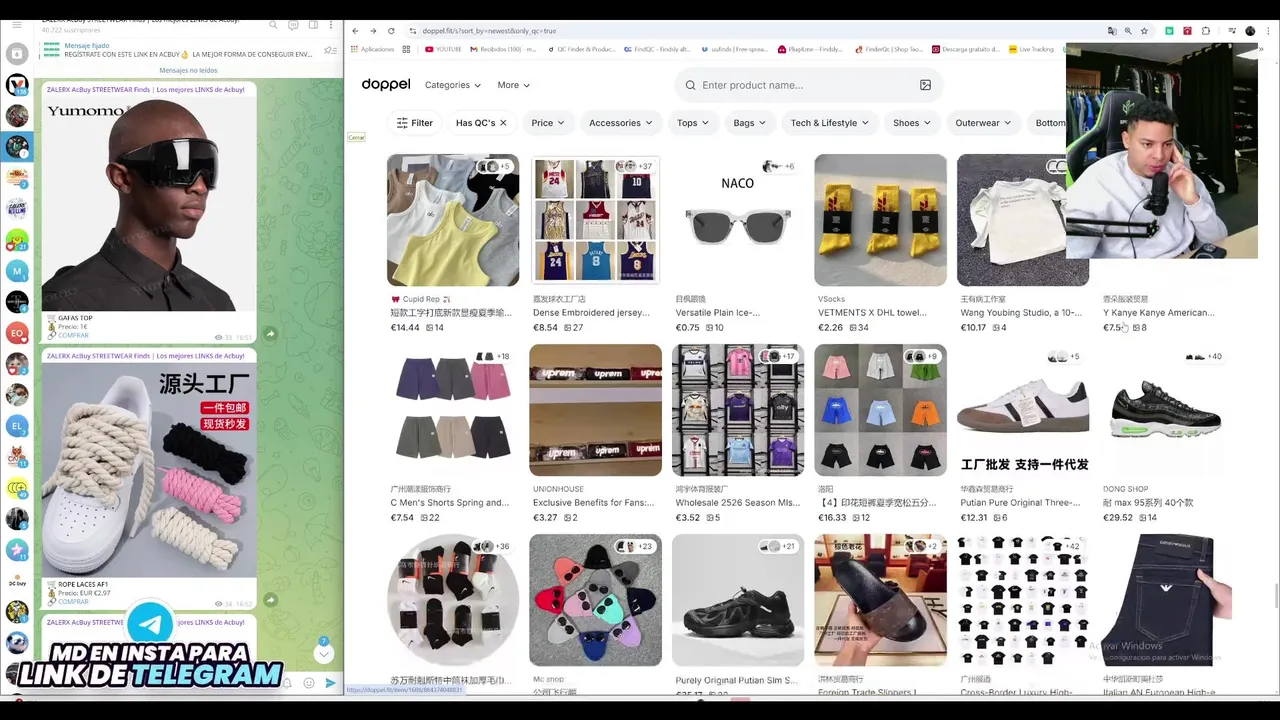This screenshot has width=1280, height=720.
Task: Click COMPRAR link under ROPE LACES AF1
Action: (73, 602)
